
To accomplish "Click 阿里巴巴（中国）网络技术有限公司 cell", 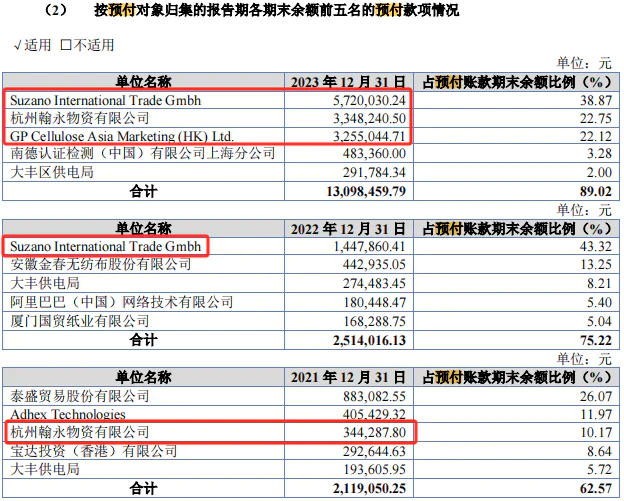I will (120, 301).
